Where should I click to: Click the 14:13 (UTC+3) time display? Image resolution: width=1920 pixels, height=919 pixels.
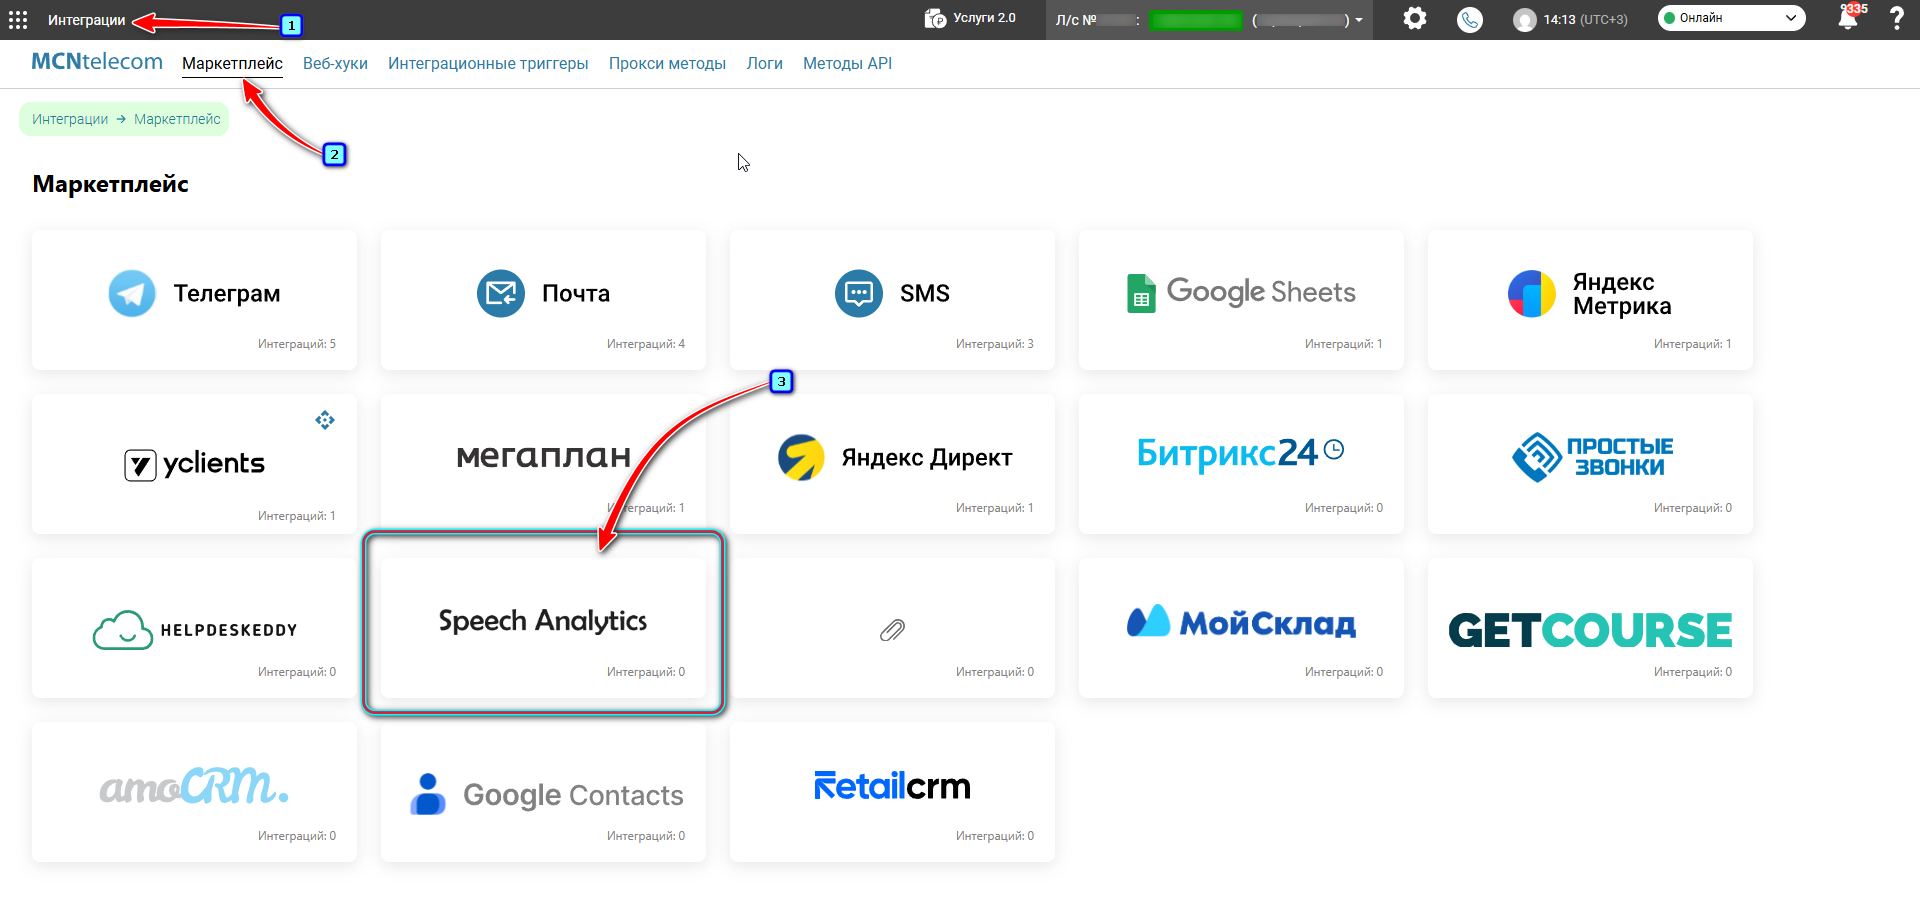pyautogui.click(x=1585, y=19)
